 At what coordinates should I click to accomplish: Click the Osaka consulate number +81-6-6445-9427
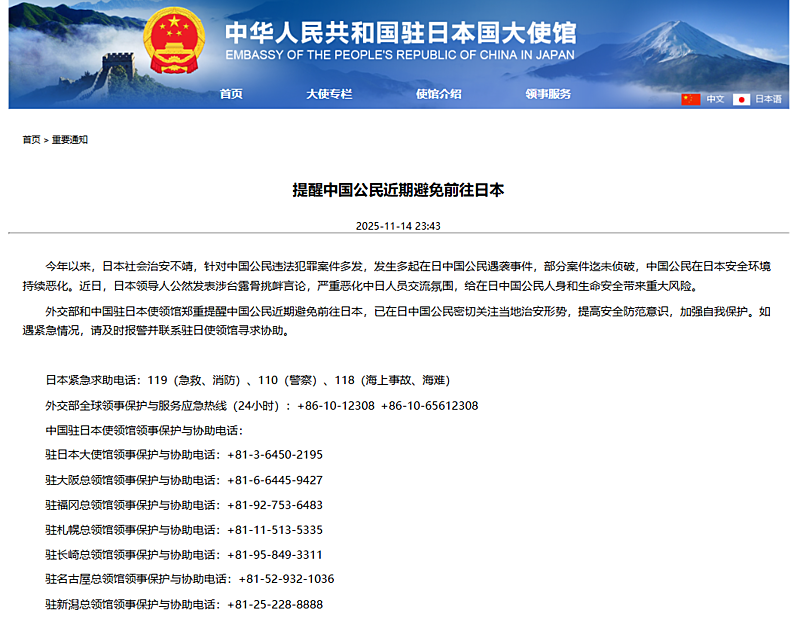(x=275, y=480)
